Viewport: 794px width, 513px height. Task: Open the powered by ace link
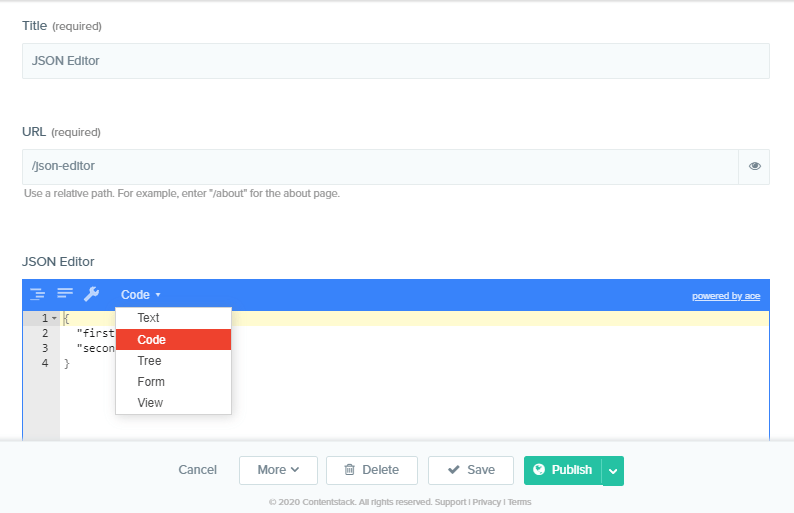[x=726, y=296]
